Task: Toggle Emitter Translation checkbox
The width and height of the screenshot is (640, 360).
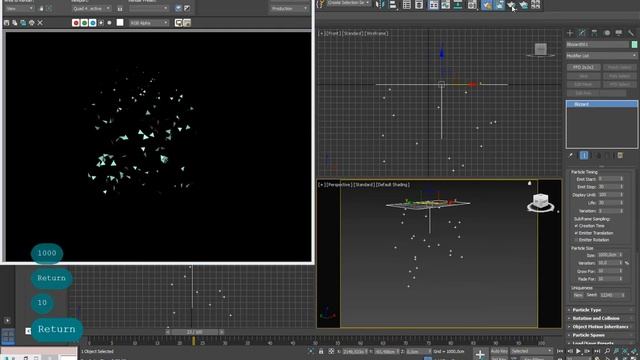Action: click(576, 233)
